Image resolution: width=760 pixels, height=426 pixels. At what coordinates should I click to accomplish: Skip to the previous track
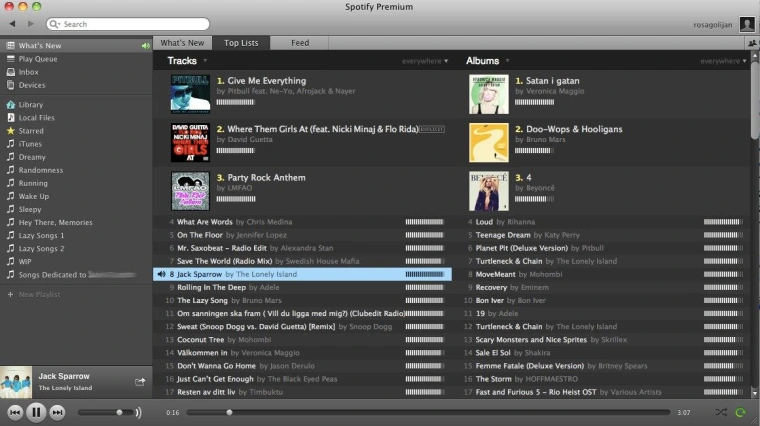15,412
